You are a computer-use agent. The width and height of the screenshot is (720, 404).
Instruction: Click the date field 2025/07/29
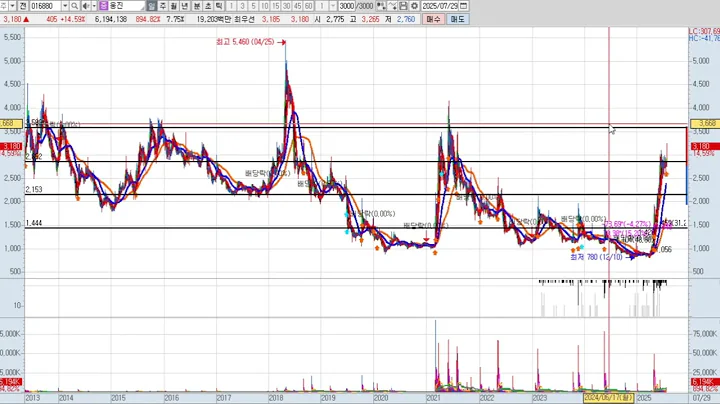[x=440, y=6]
